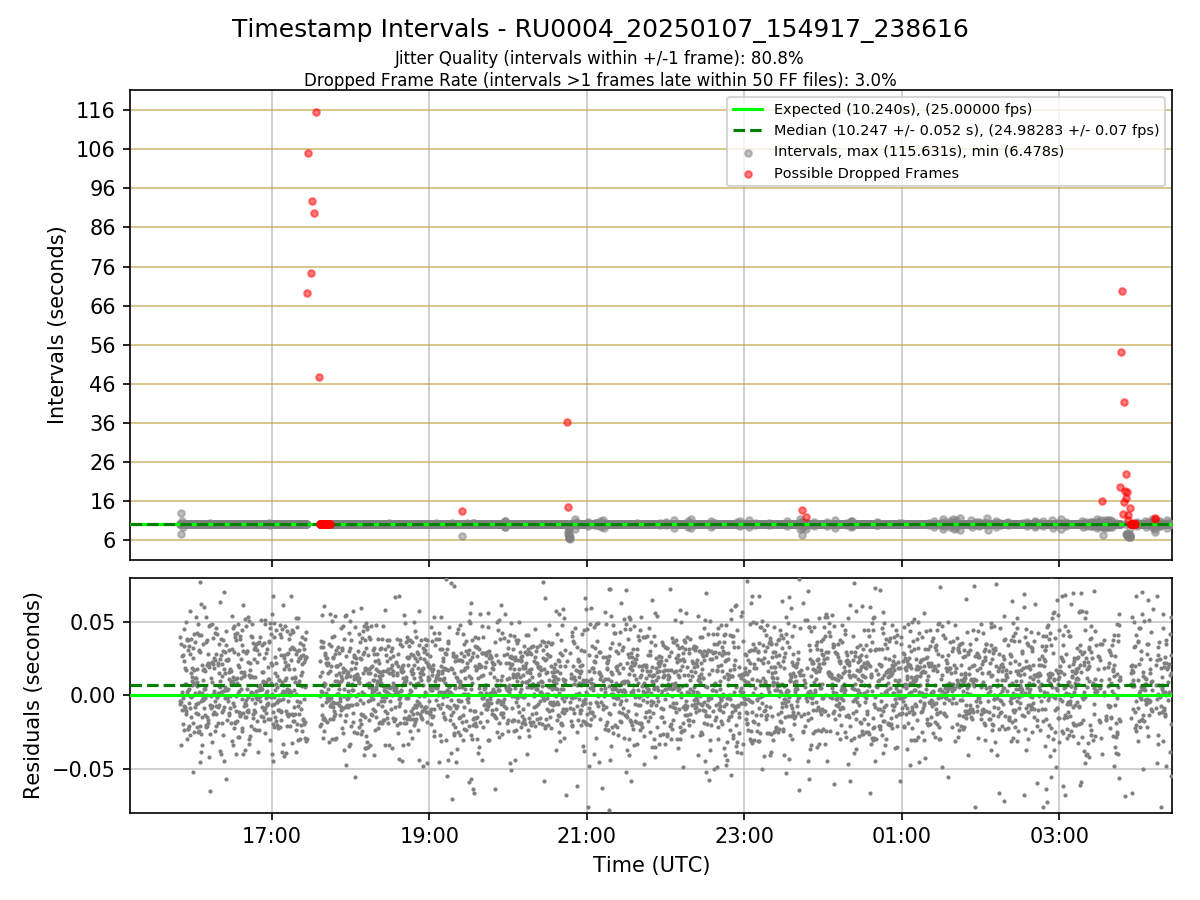1200x900 pixels.
Task: Click the 'Intervals (seconds)' y-axis label
Action: click(57, 325)
